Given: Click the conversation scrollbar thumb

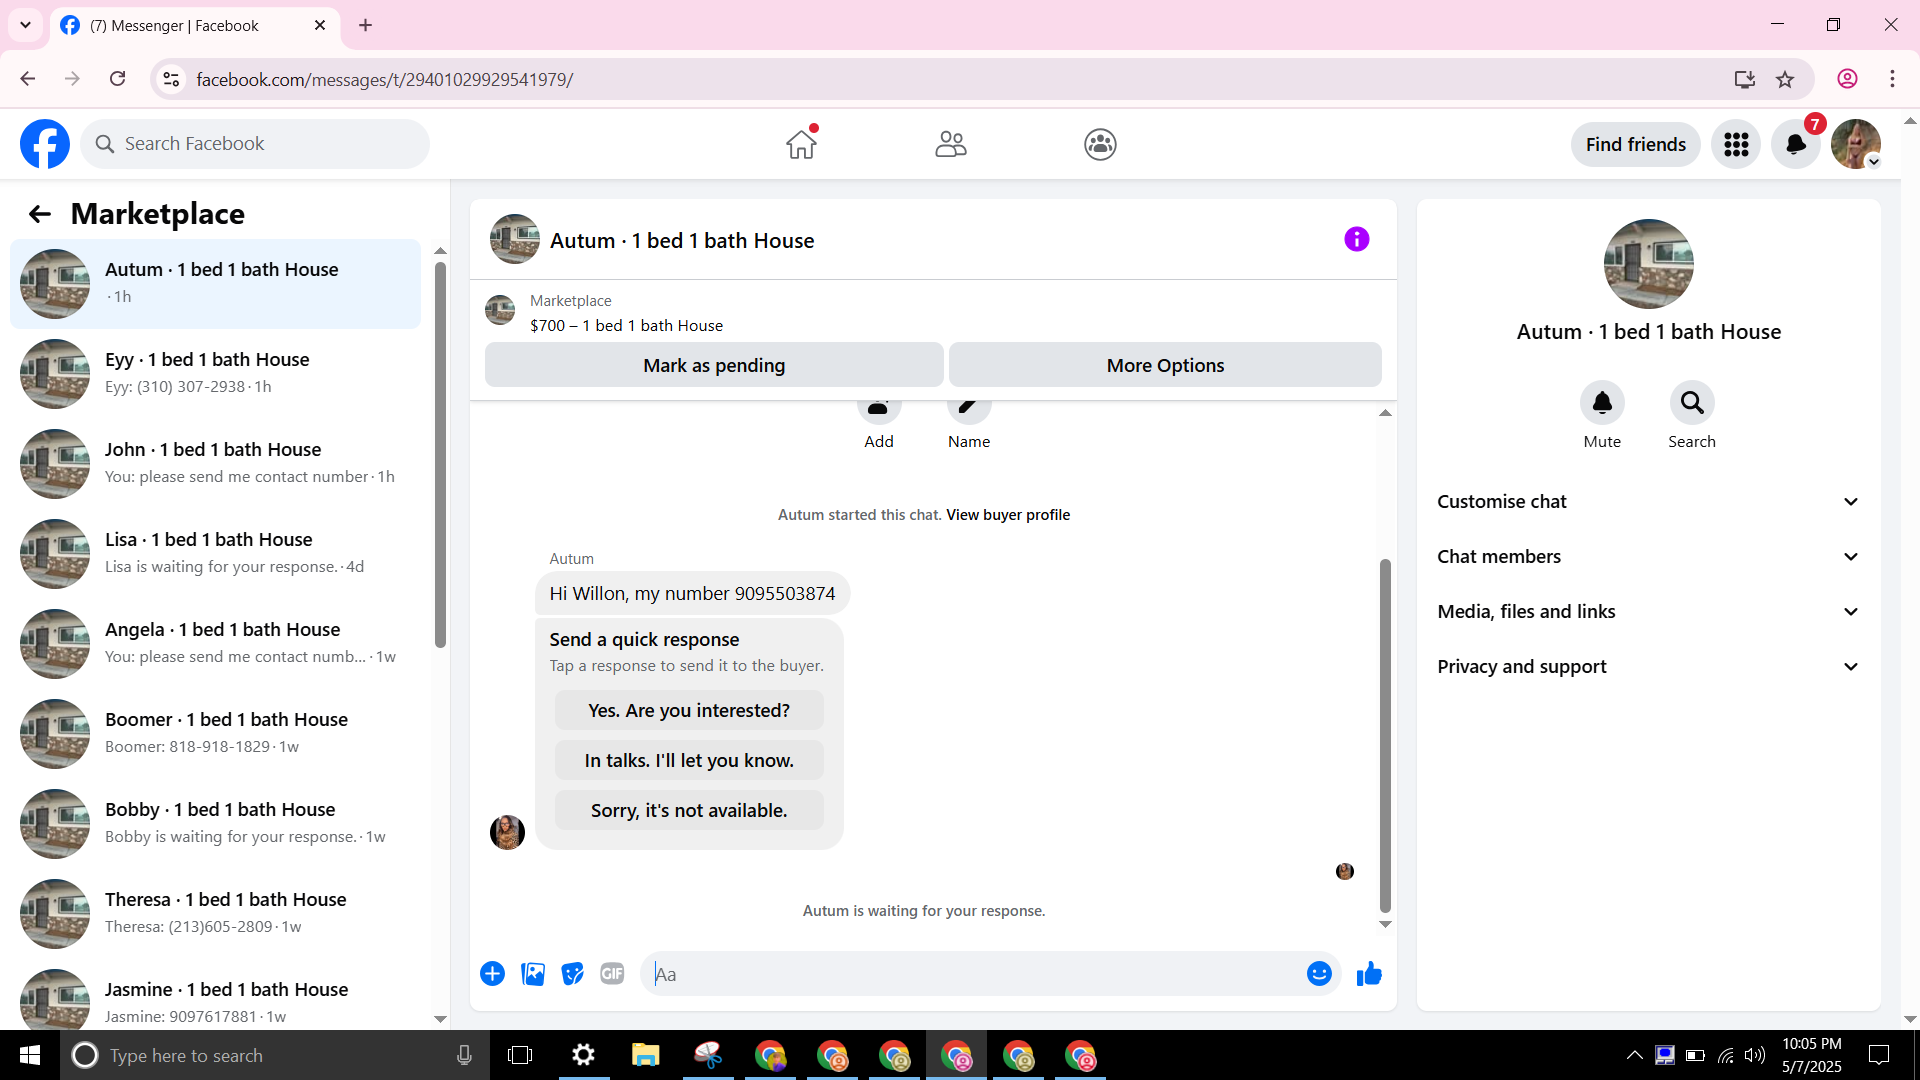Looking at the screenshot, I should 1385,735.
